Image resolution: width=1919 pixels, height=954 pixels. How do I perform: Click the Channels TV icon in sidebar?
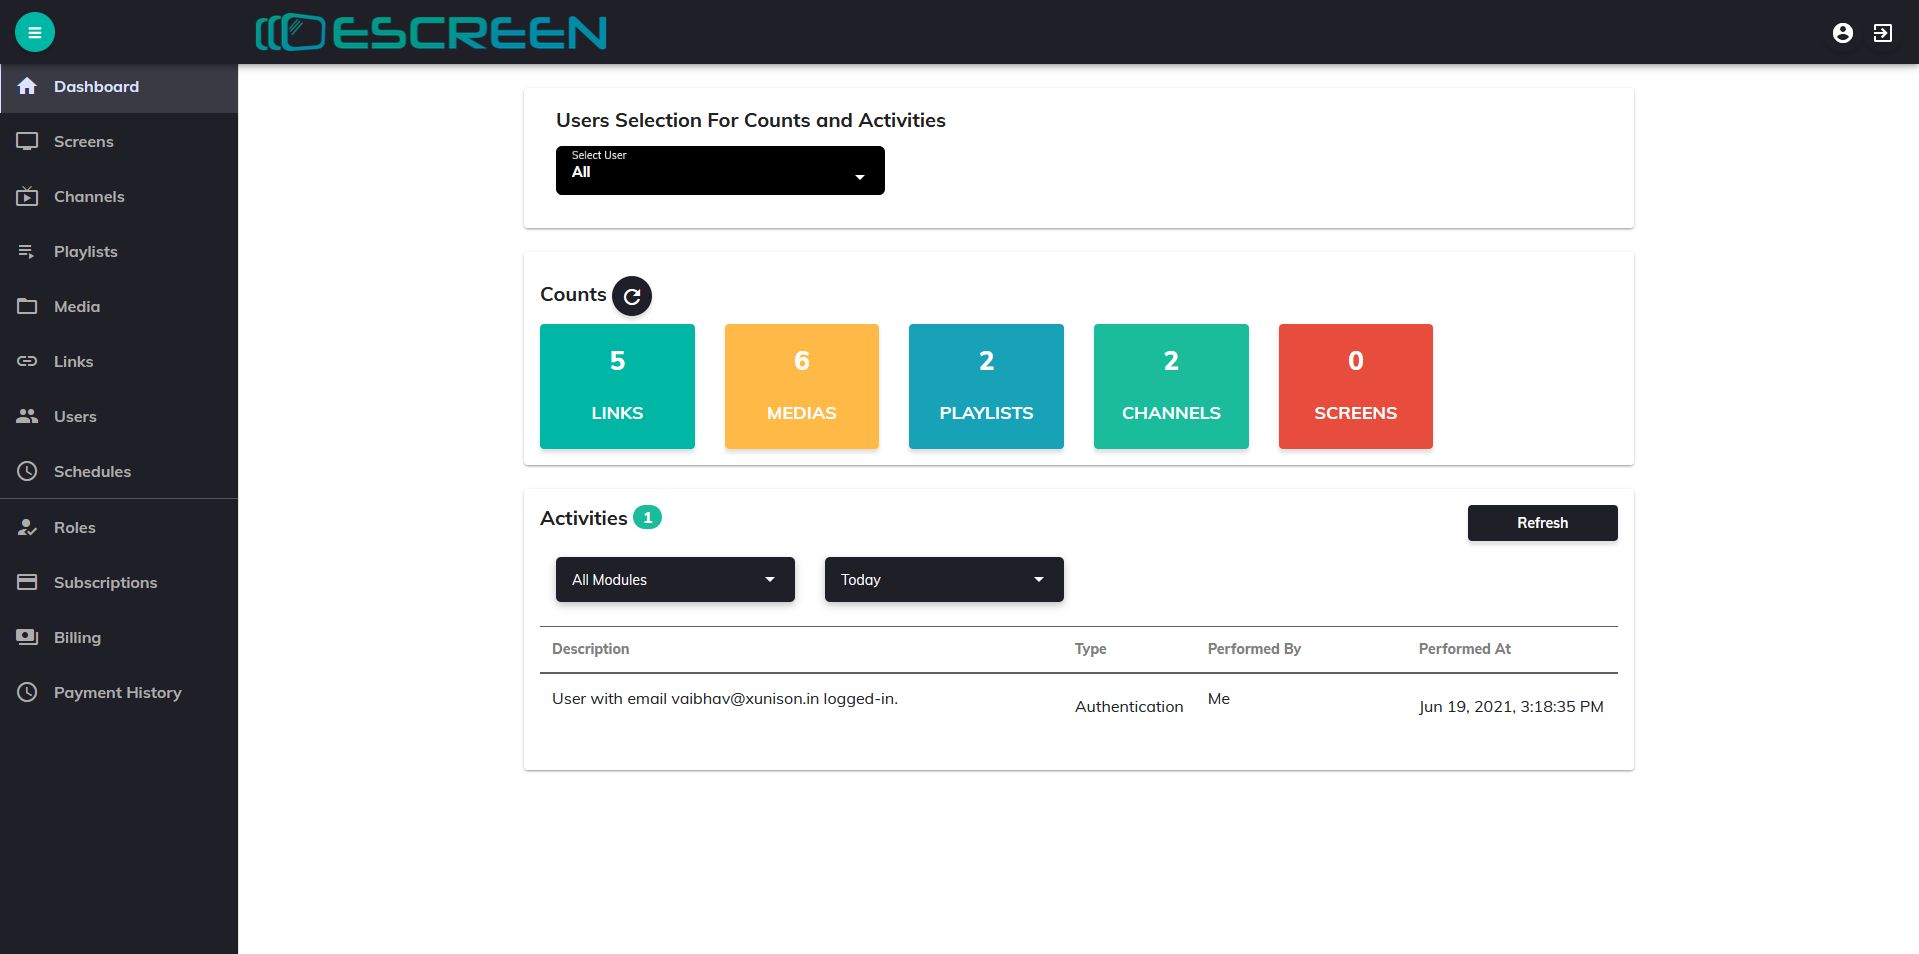click(x=27, y=197)
